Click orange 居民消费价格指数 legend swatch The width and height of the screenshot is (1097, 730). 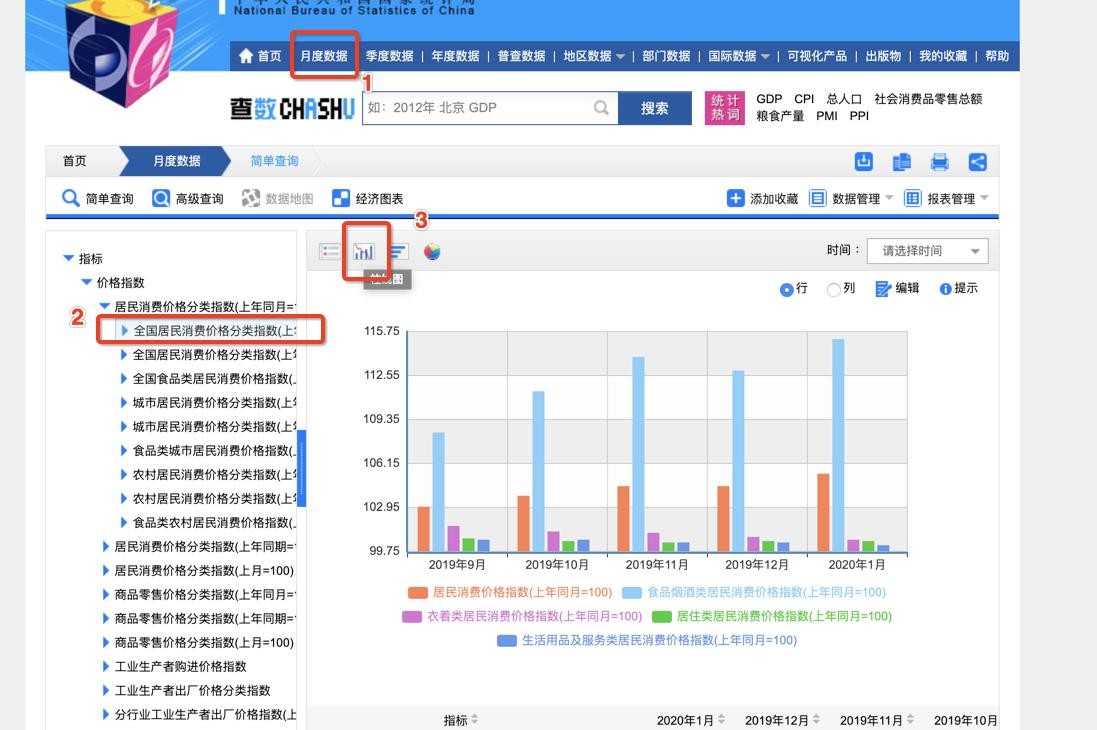coord(417,592)
